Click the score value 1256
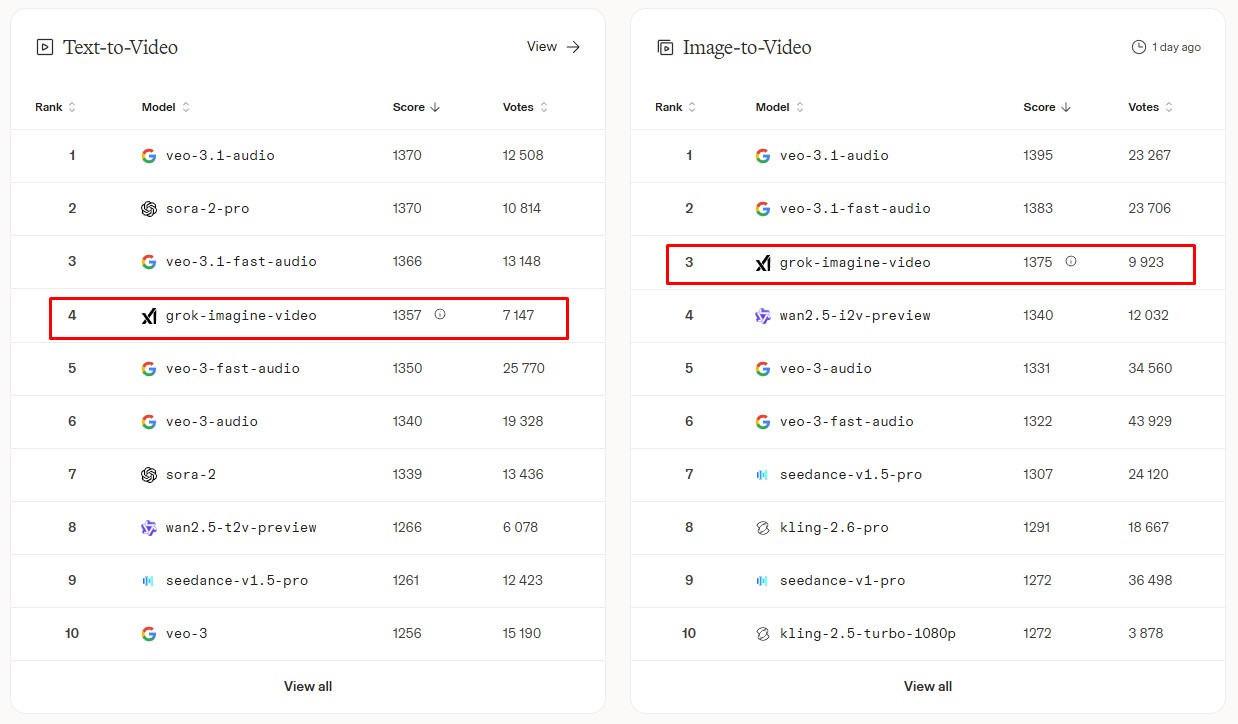 (407, 634)
